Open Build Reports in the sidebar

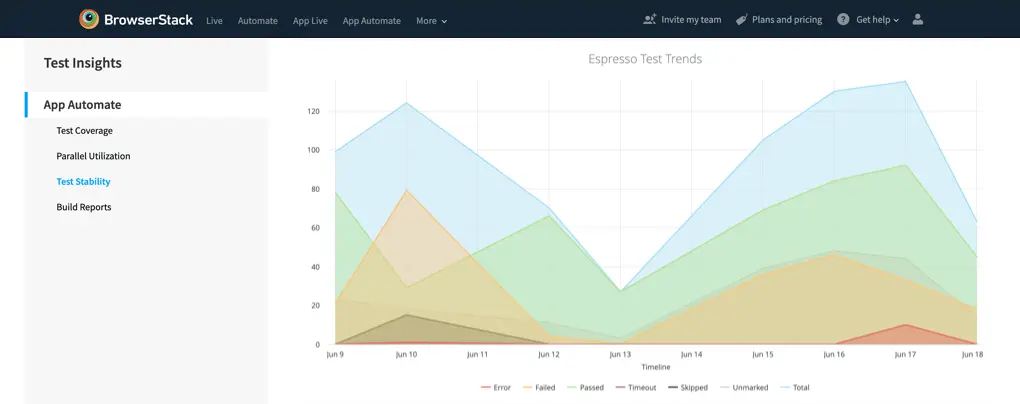pos(84,207)
